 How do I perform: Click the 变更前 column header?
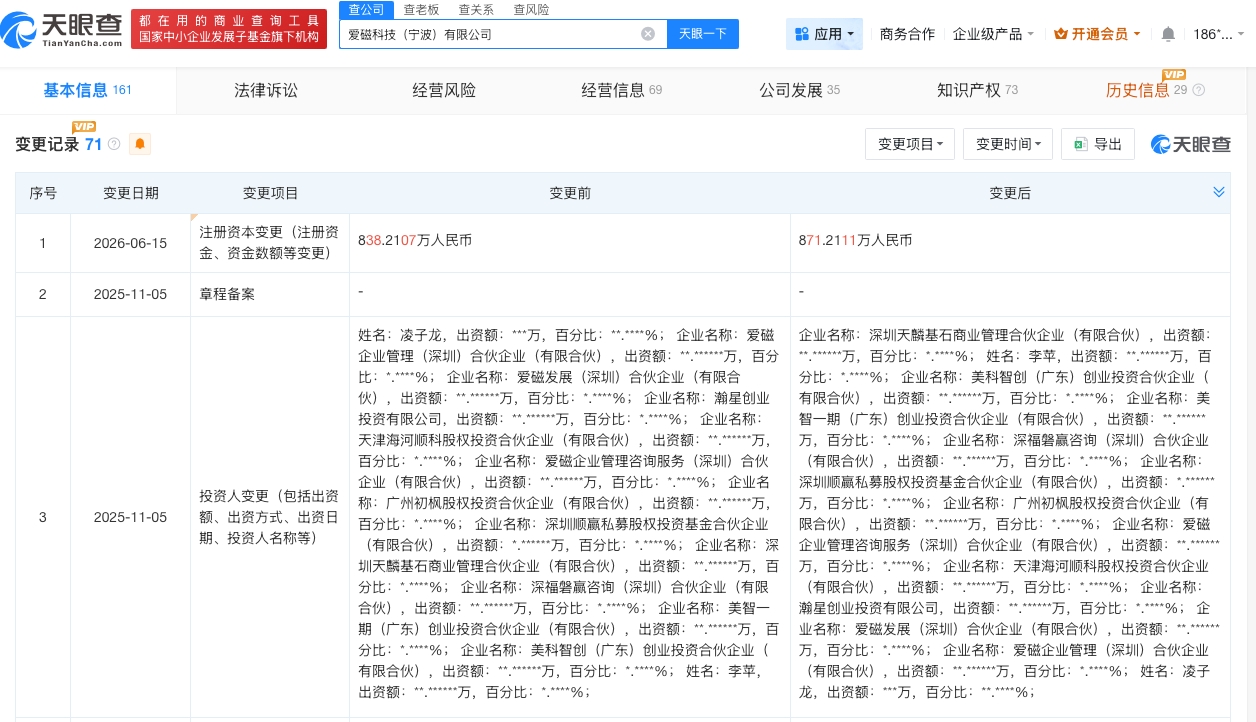[570, 193]
